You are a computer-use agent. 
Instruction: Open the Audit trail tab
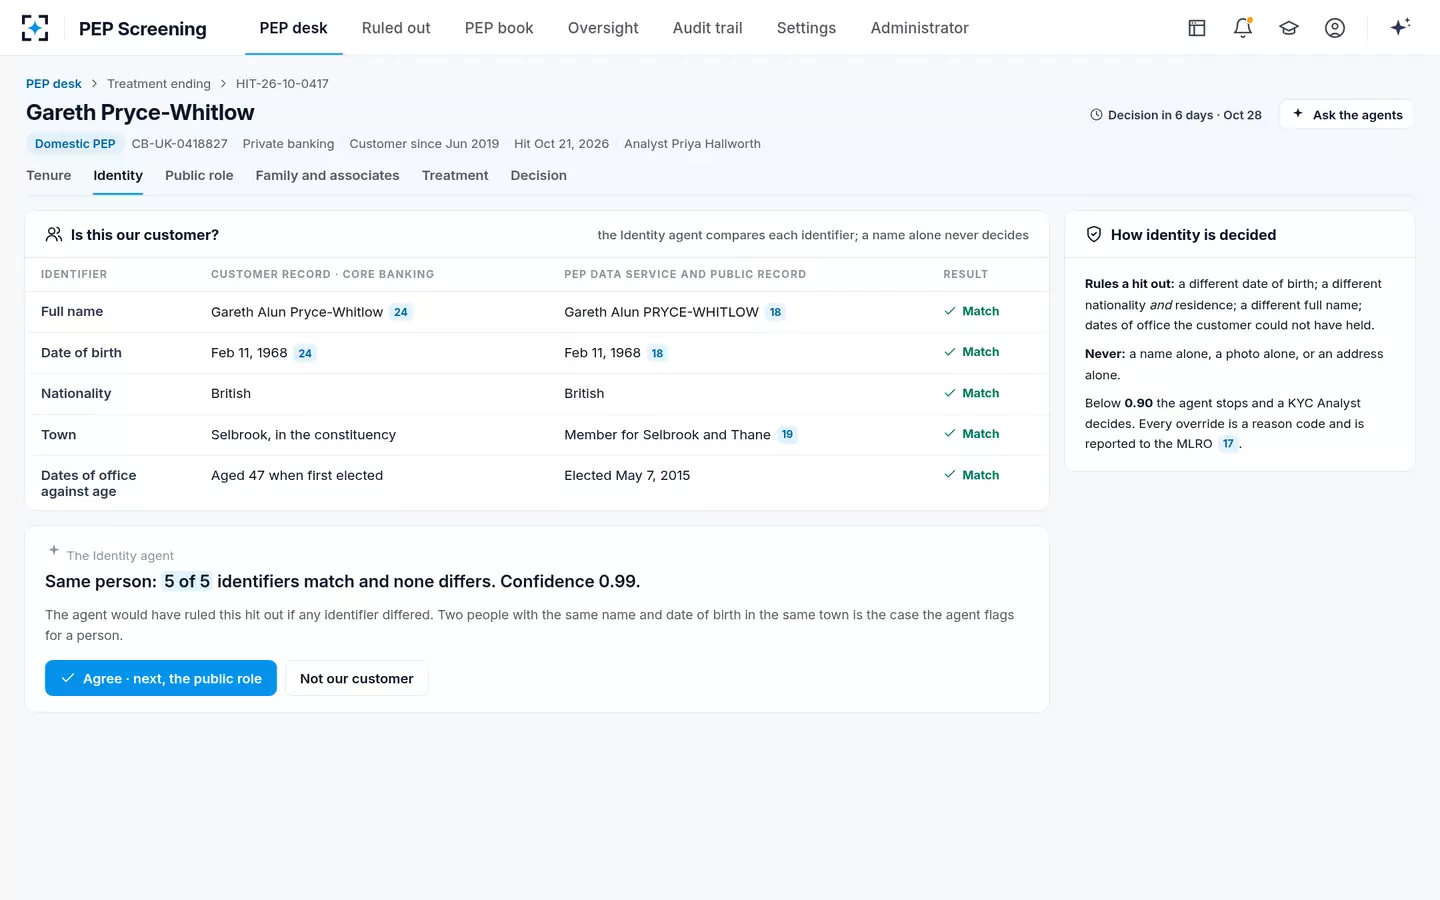click(x=708, y=28)
